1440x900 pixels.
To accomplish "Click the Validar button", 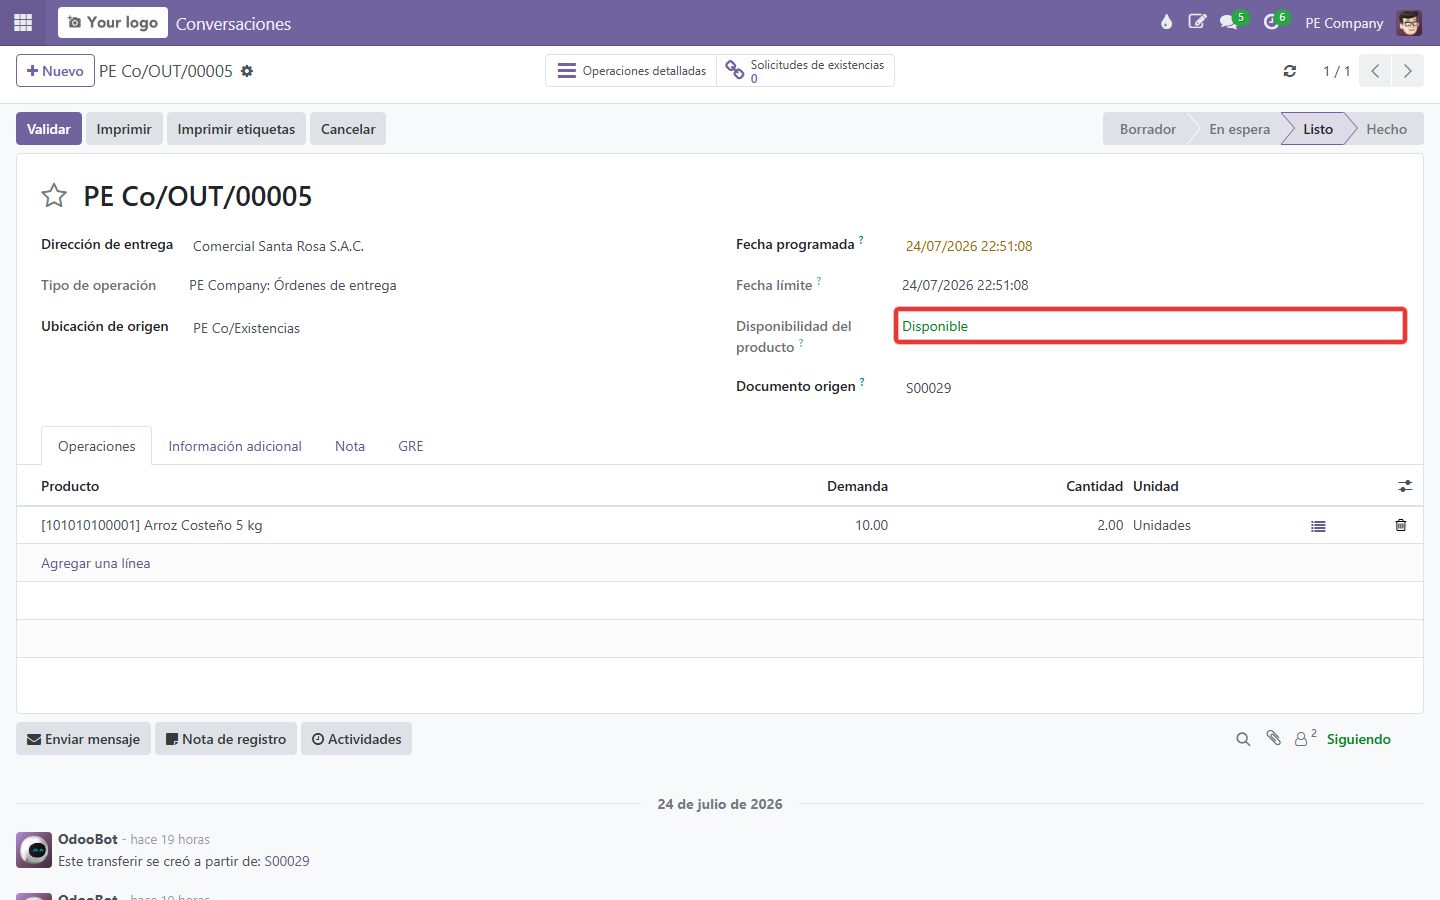I will [49, 129].
